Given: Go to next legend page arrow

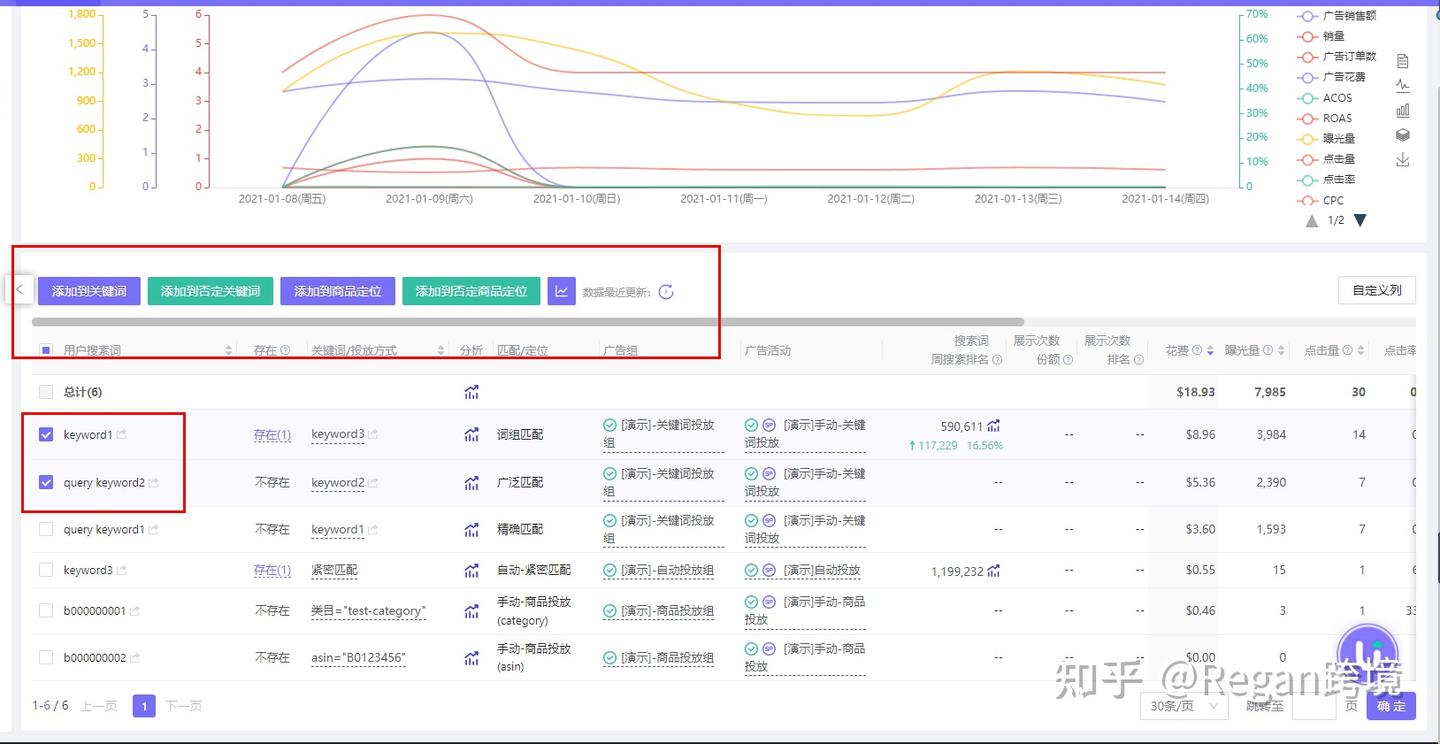Looking at the screenshot, I should [x=1360, y=220].
